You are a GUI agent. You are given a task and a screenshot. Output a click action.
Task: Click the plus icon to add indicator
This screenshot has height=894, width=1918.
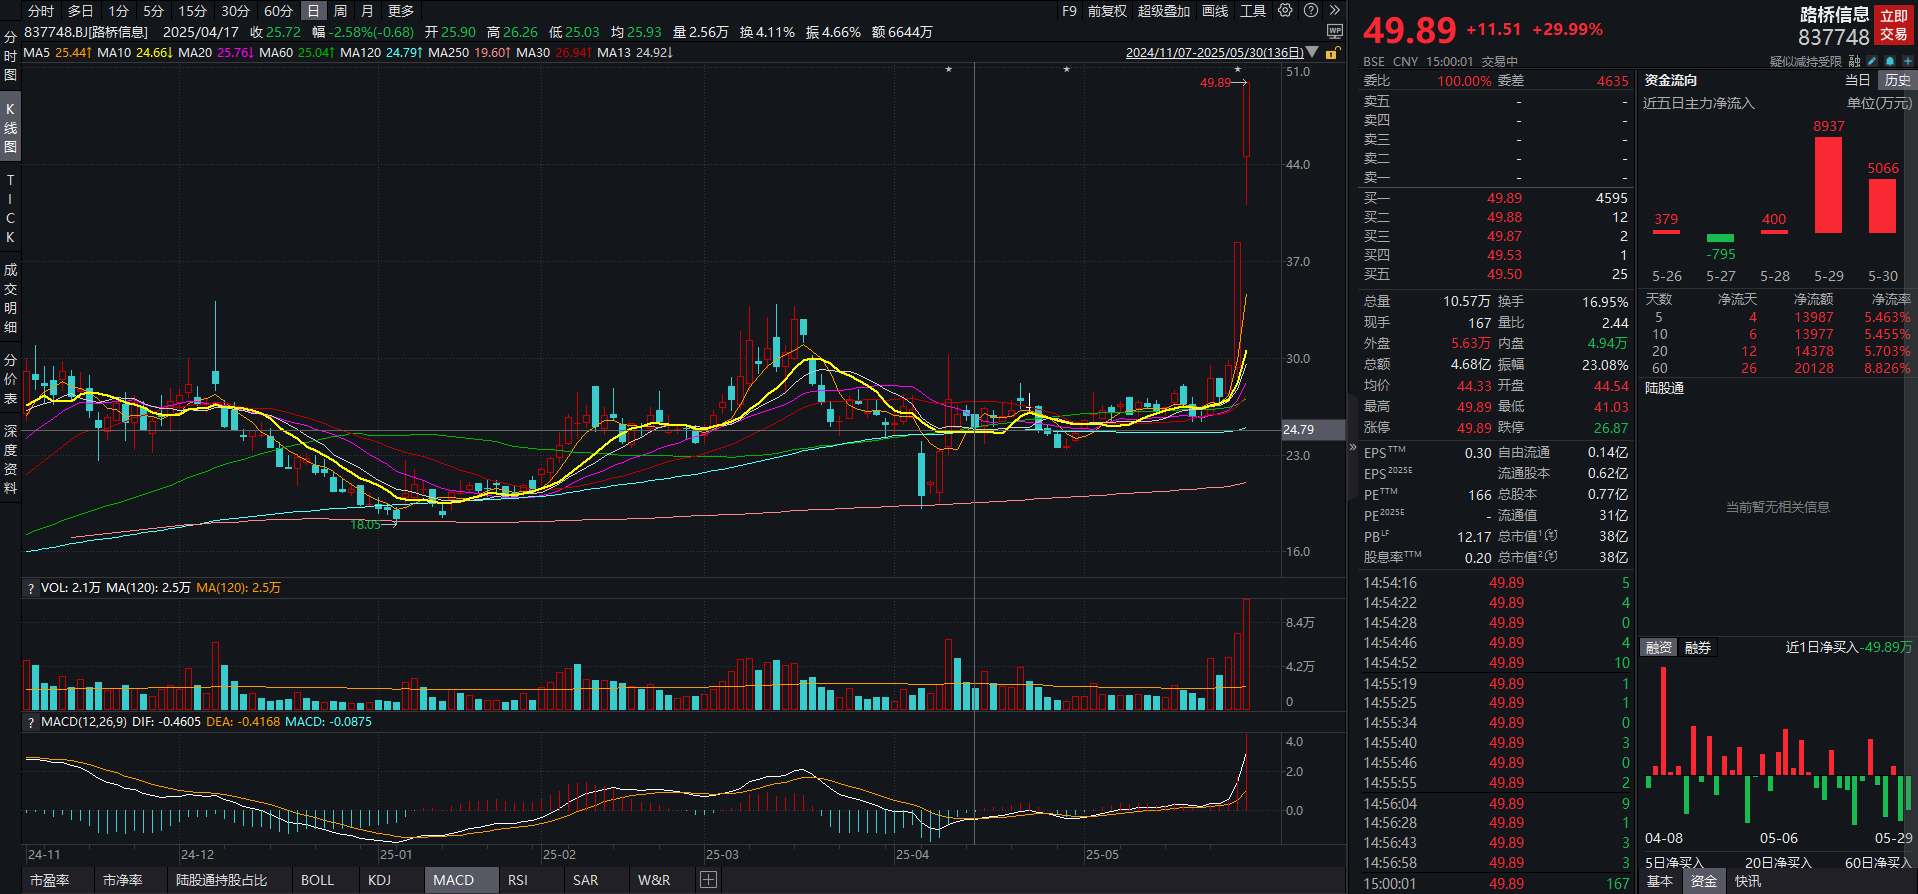click(x=708, y=880)
